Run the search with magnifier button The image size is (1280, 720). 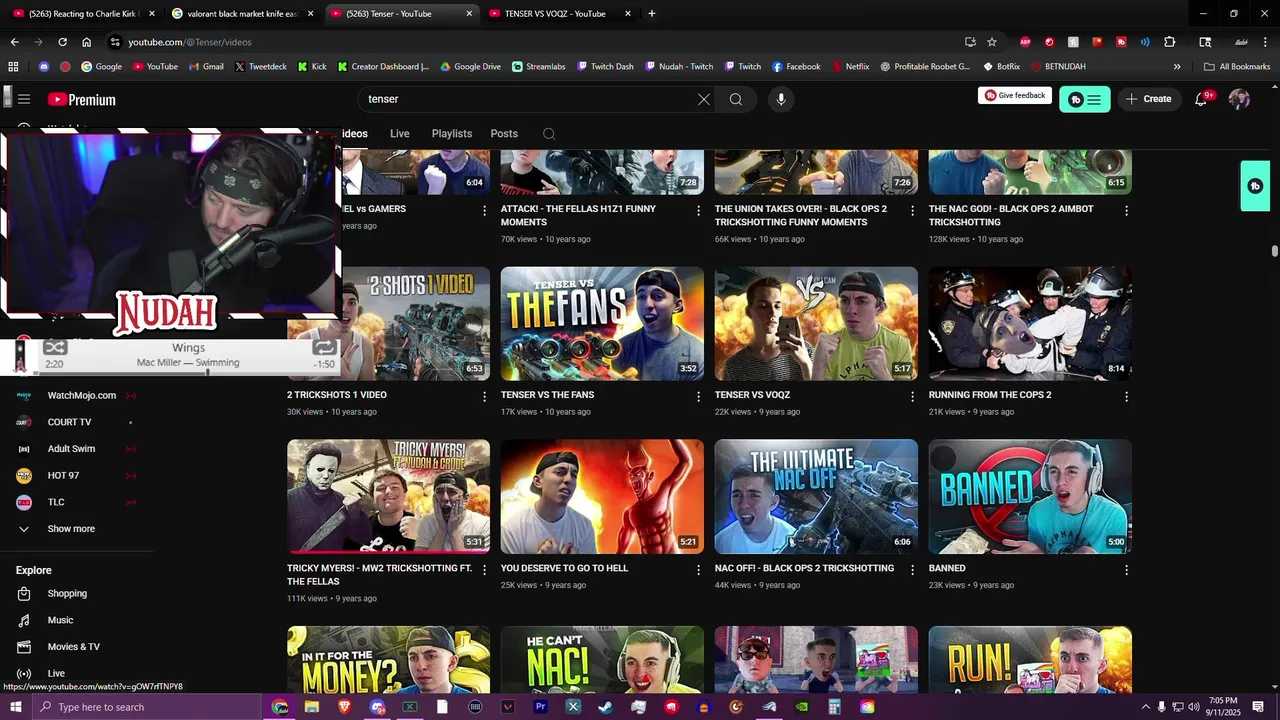tap(736, 99)
